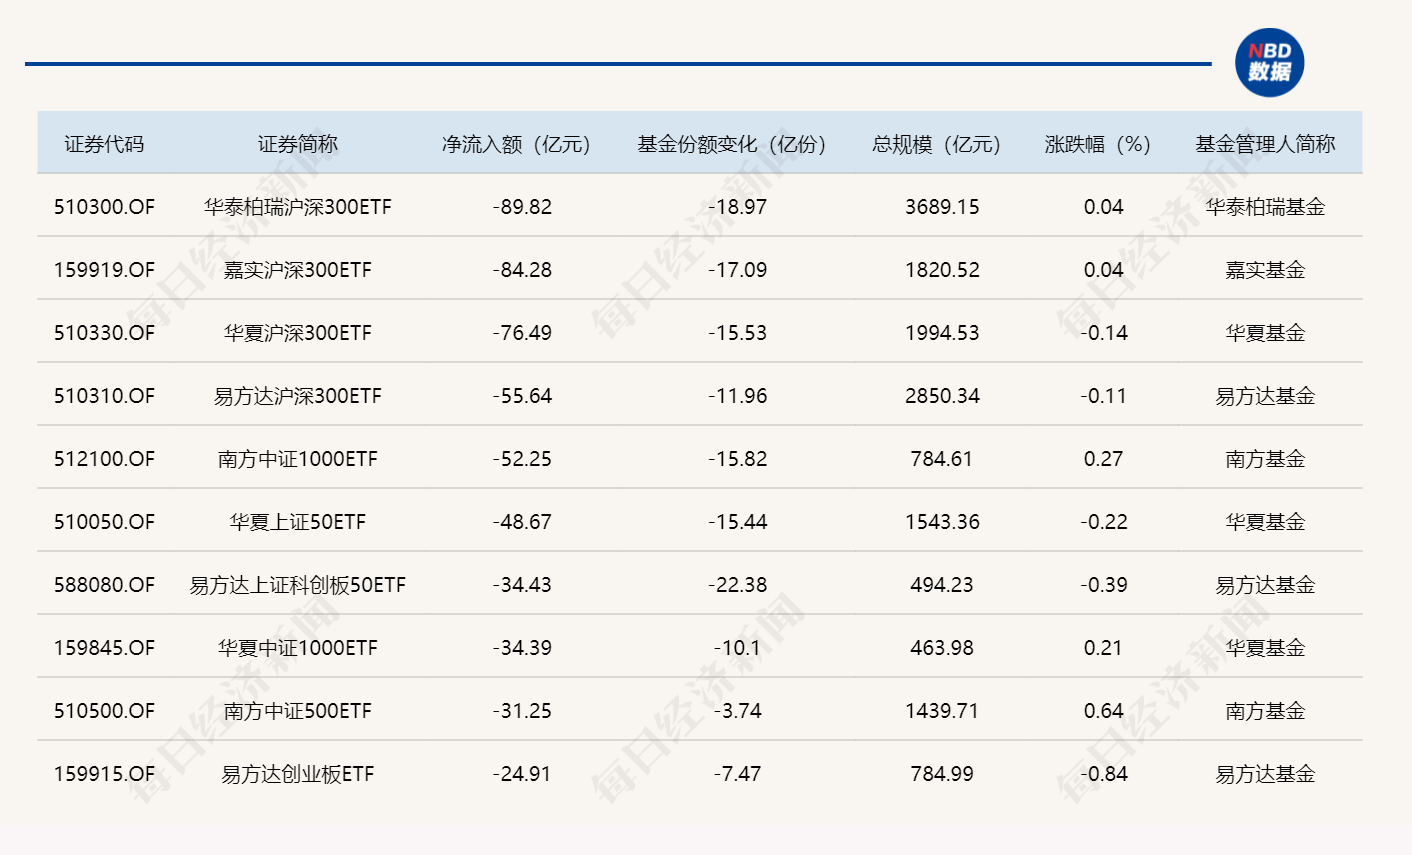Select the -89.82 net inflow cell
Image resolution: width=1412 pixels, height=855 pixels.
pos(521,207)
